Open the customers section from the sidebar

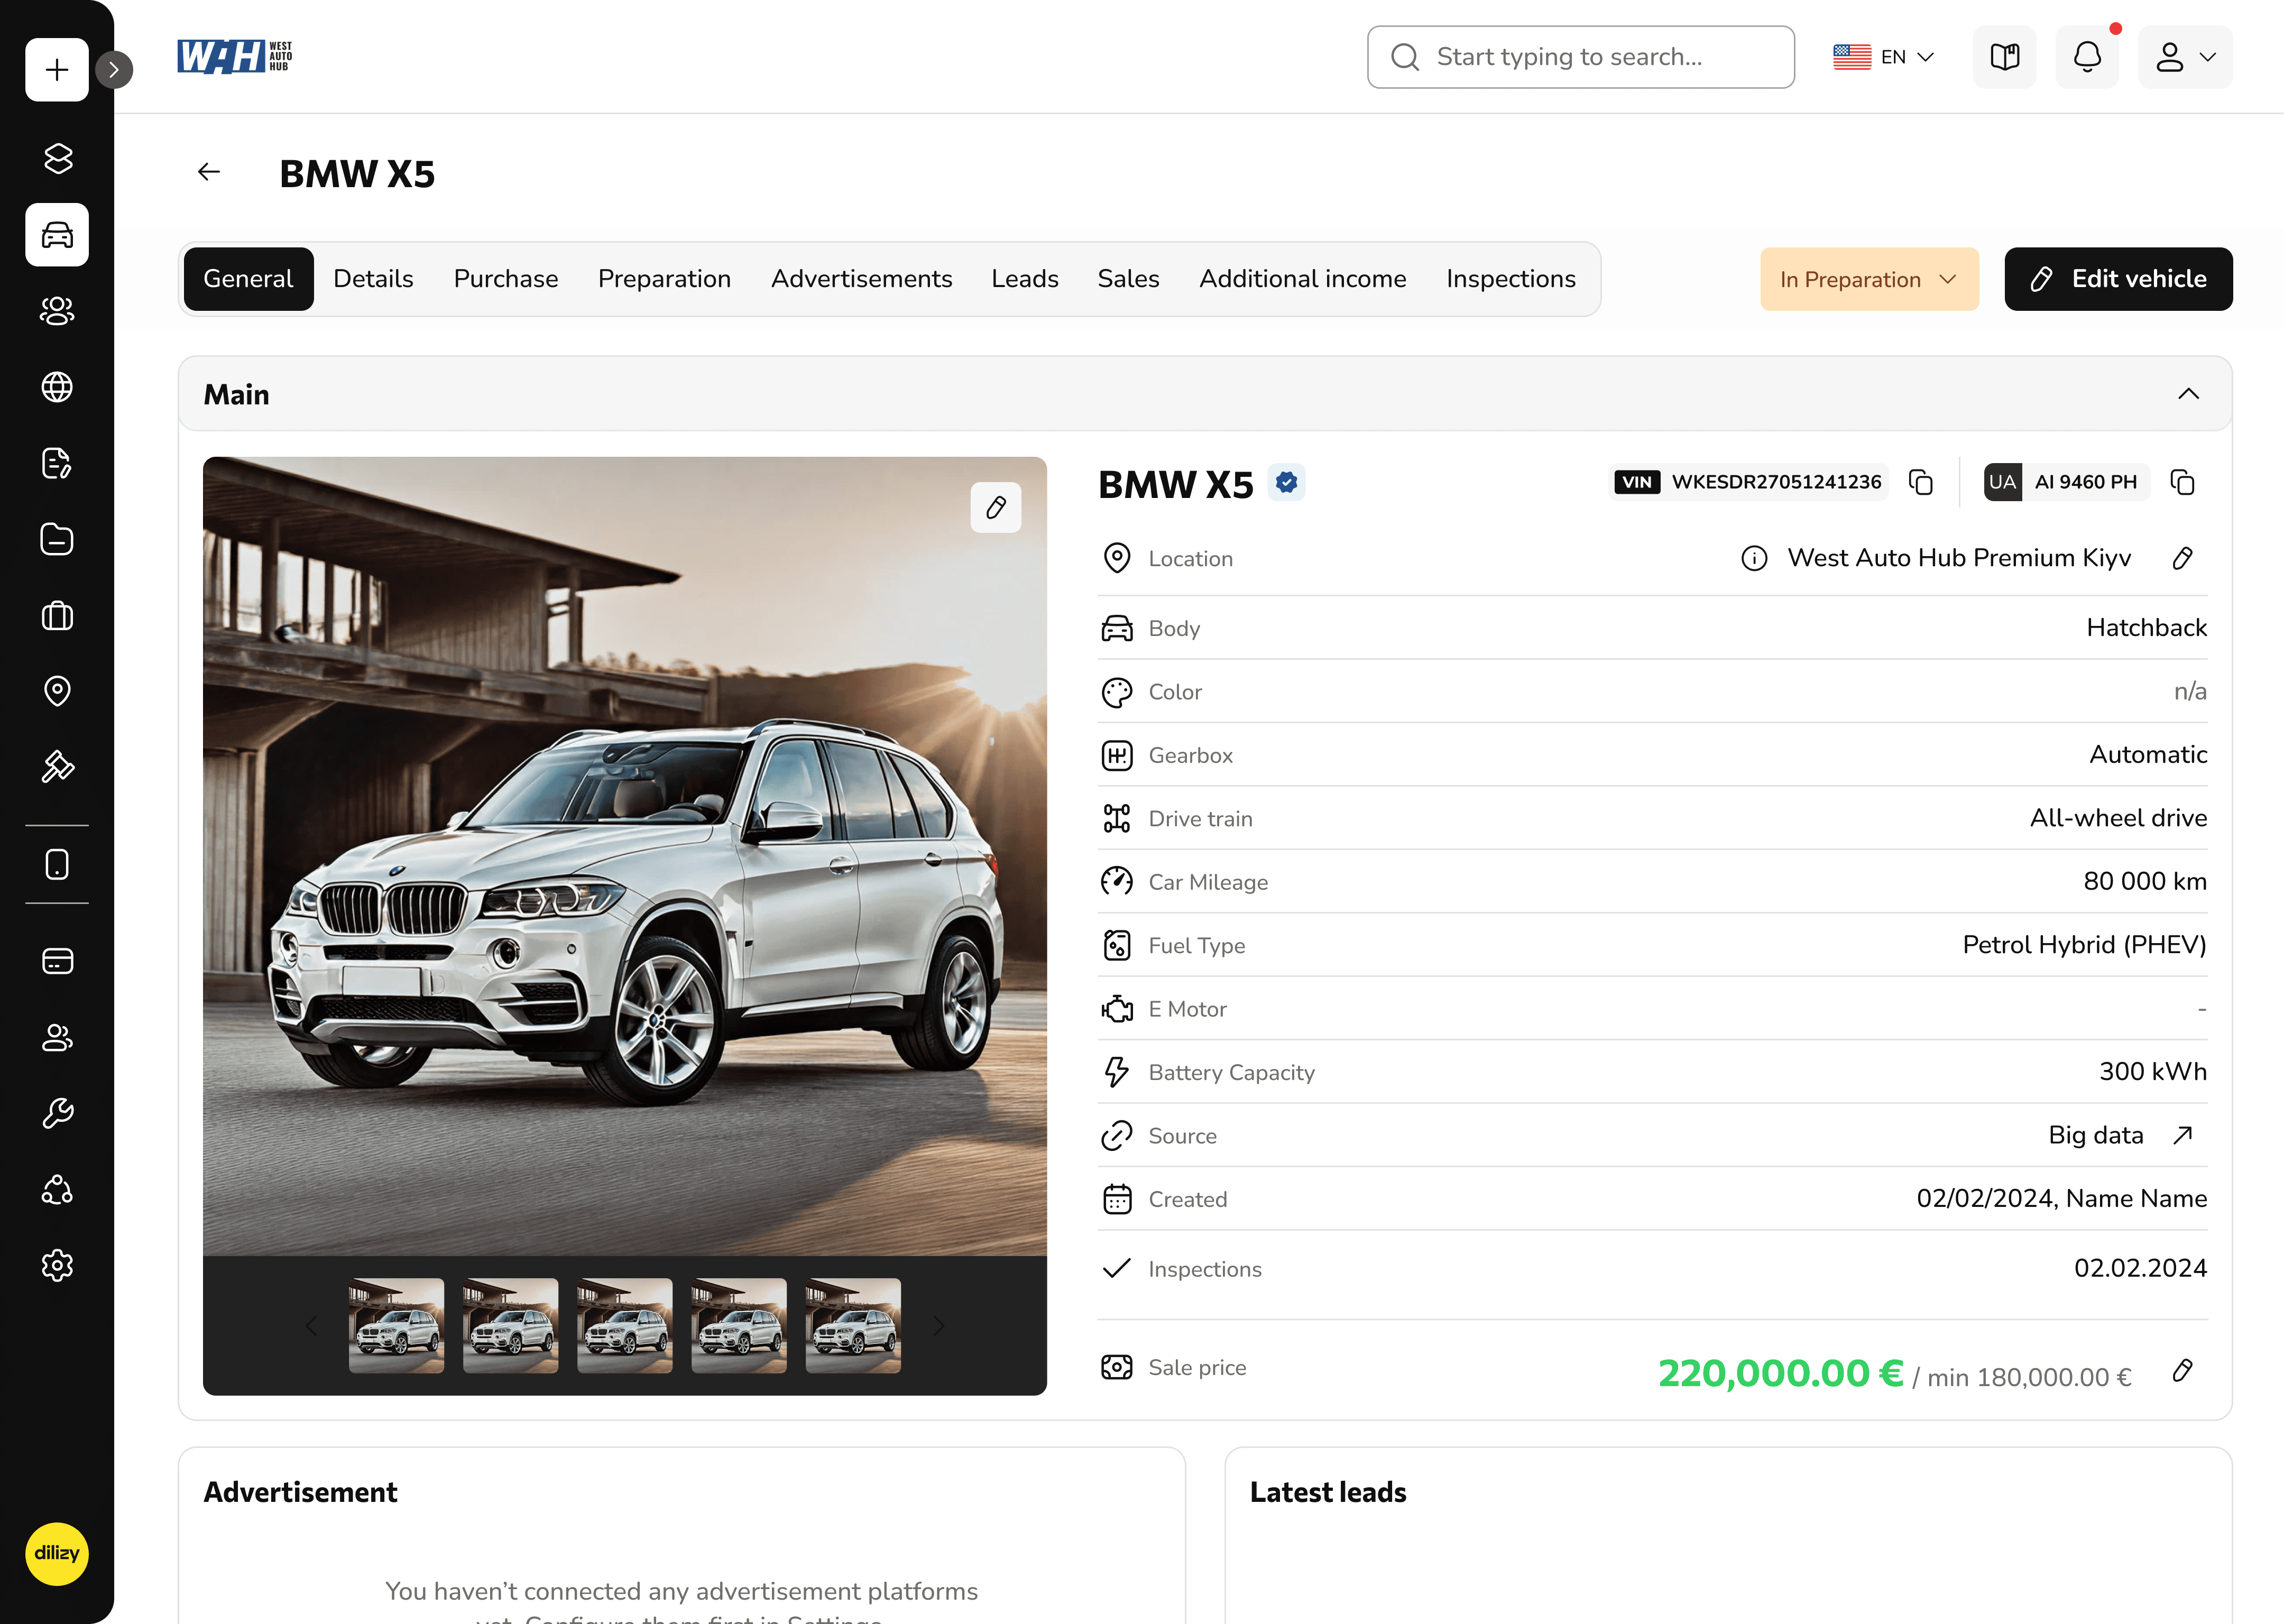[57, 311]
